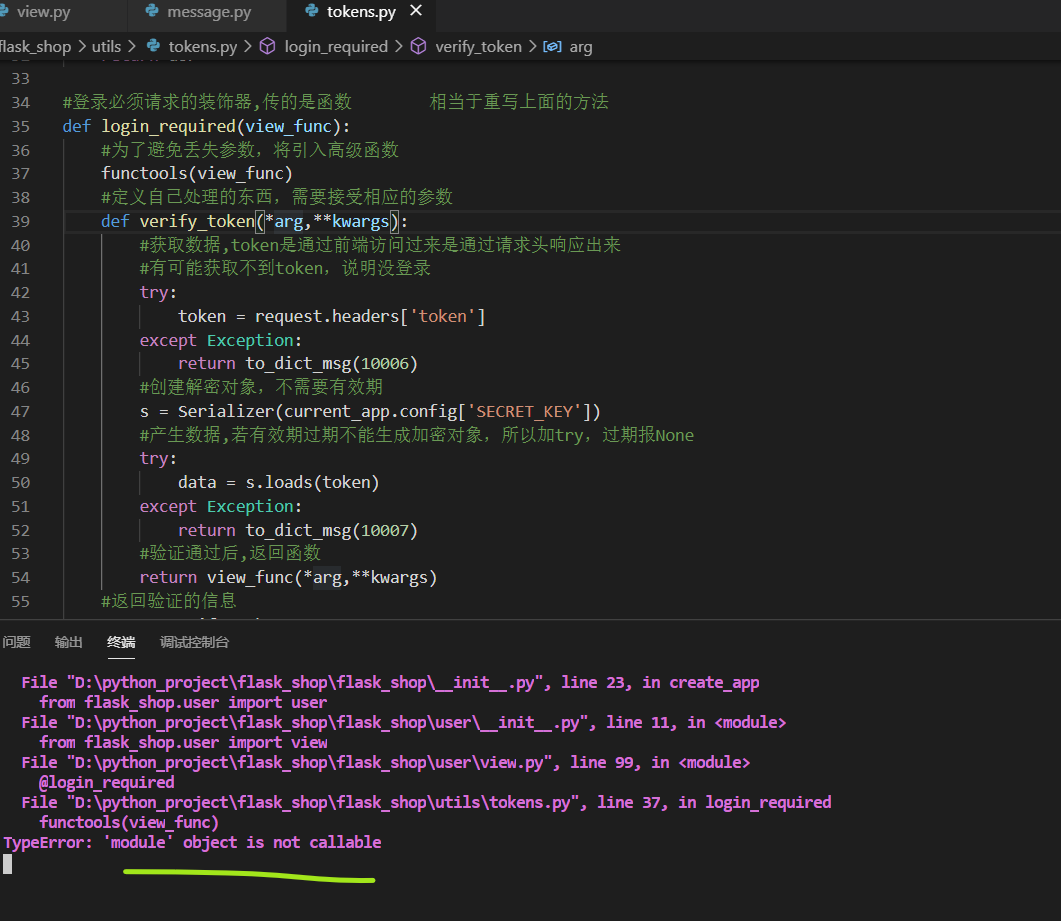Image resolution: width=1061 pixels, height=921 pixels.
Task: Click 'data = s.loads(token)' line
Action: 278,482
